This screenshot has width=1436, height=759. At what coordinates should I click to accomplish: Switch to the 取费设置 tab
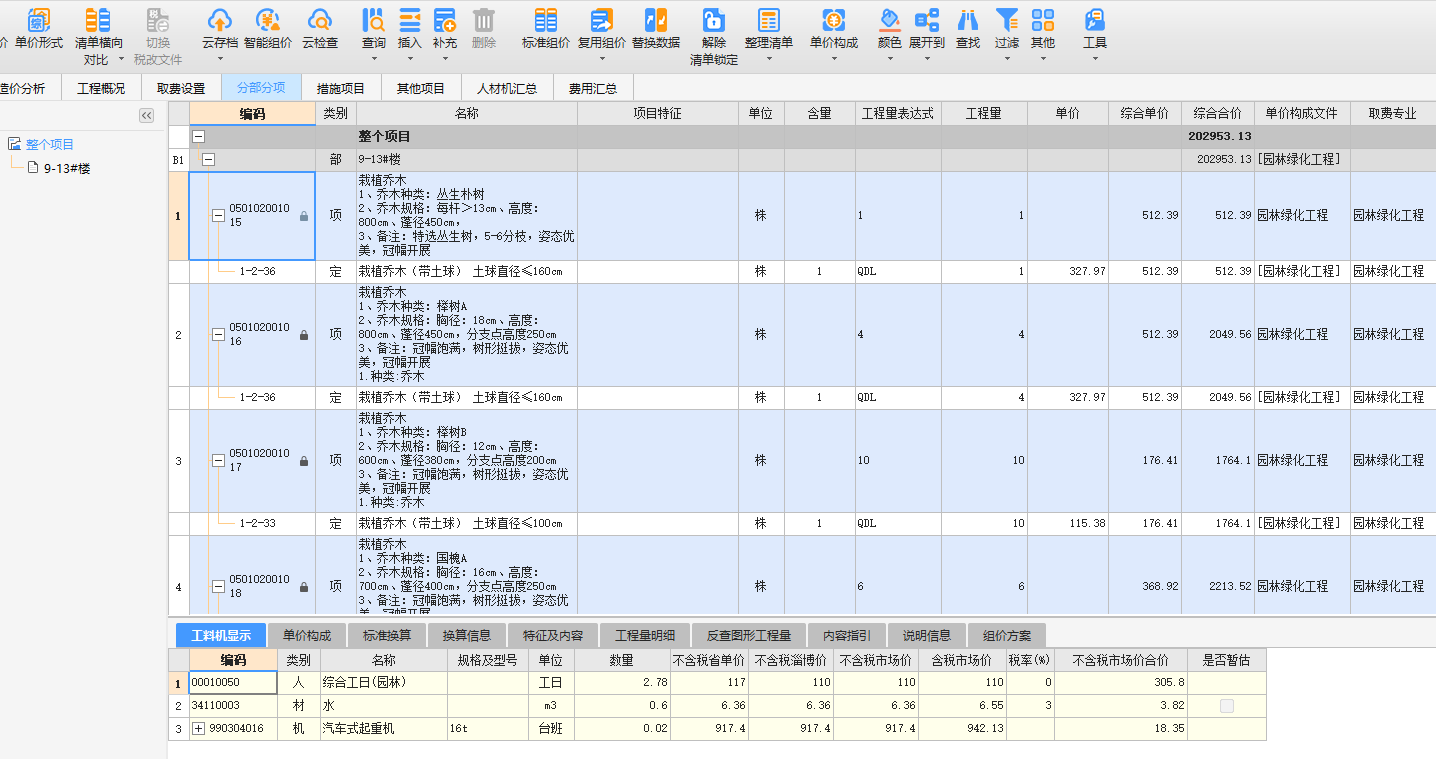tap(180, 88)
